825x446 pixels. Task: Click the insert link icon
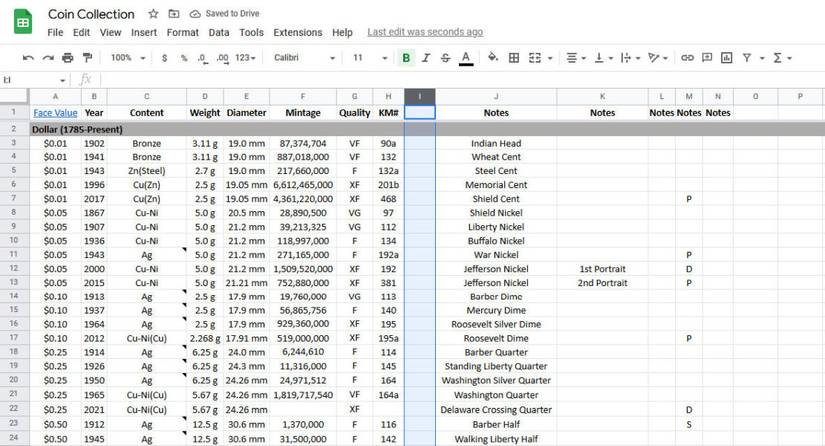(687, 58)
